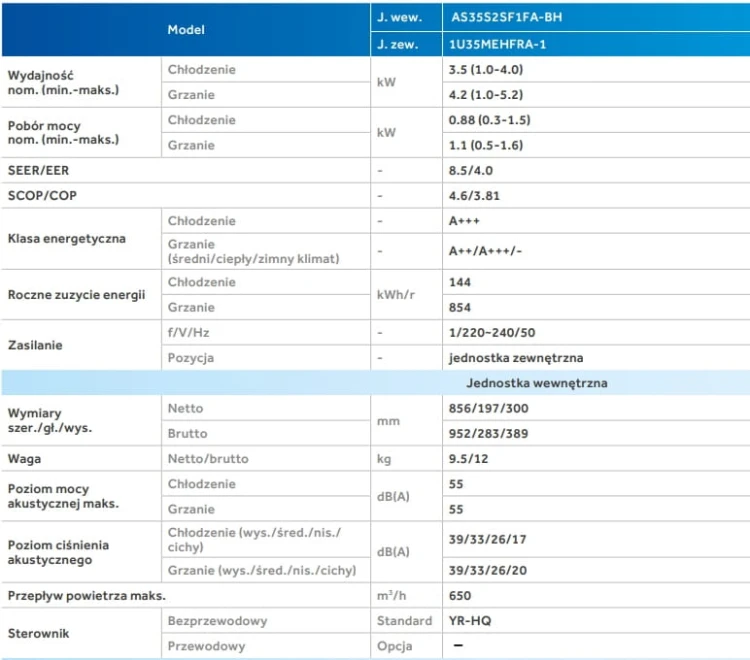Click the value 1/220~240/50
The image size is (750, 660).
coord(492,332)
